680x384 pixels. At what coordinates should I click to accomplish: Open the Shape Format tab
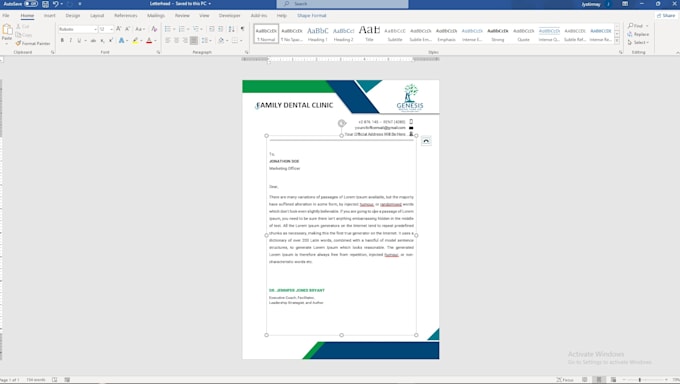(x=311, y=16)
